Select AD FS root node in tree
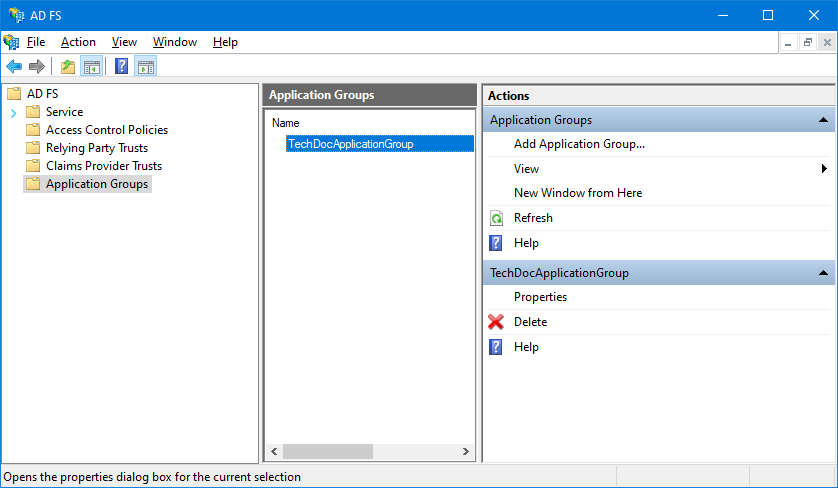The height and width of the screenshot is (488, 838). coord(43,94)
